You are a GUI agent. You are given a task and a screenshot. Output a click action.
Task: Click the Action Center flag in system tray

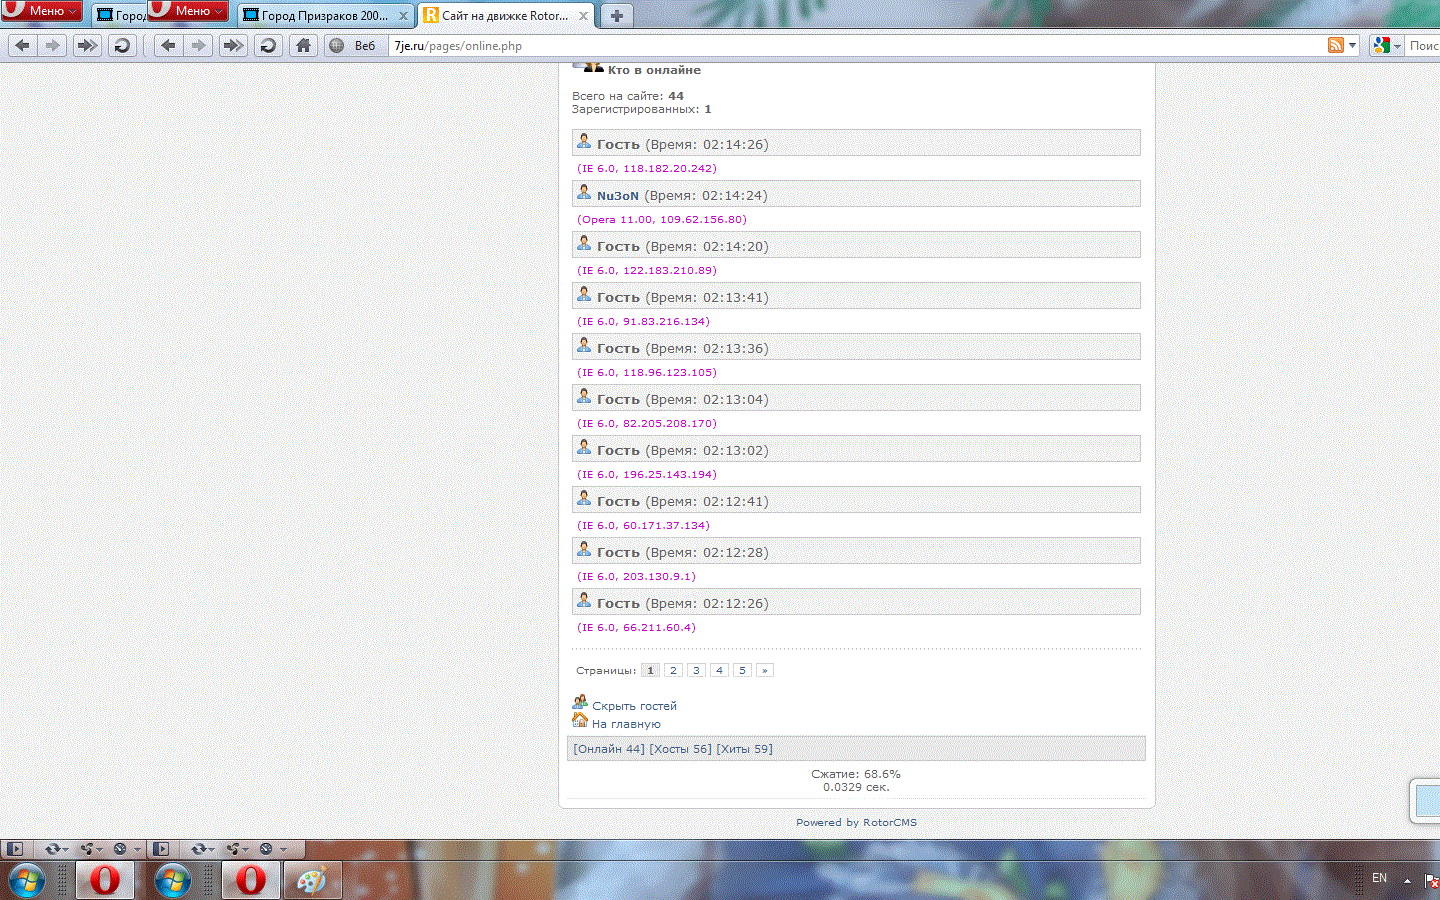point(1431,880)
